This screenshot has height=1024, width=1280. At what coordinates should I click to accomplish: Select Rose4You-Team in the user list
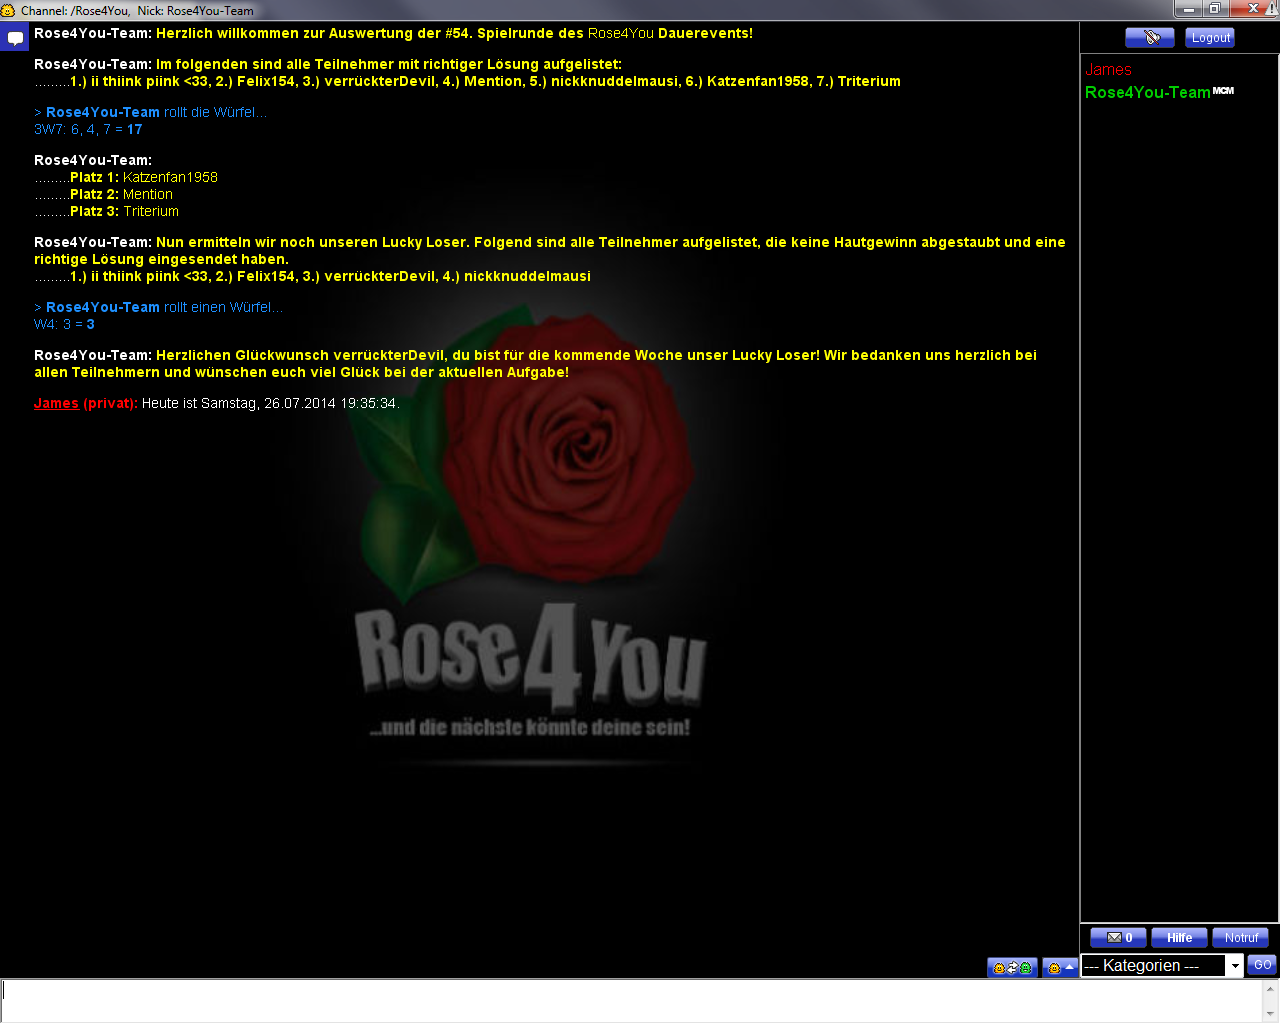pos(1147,93)
